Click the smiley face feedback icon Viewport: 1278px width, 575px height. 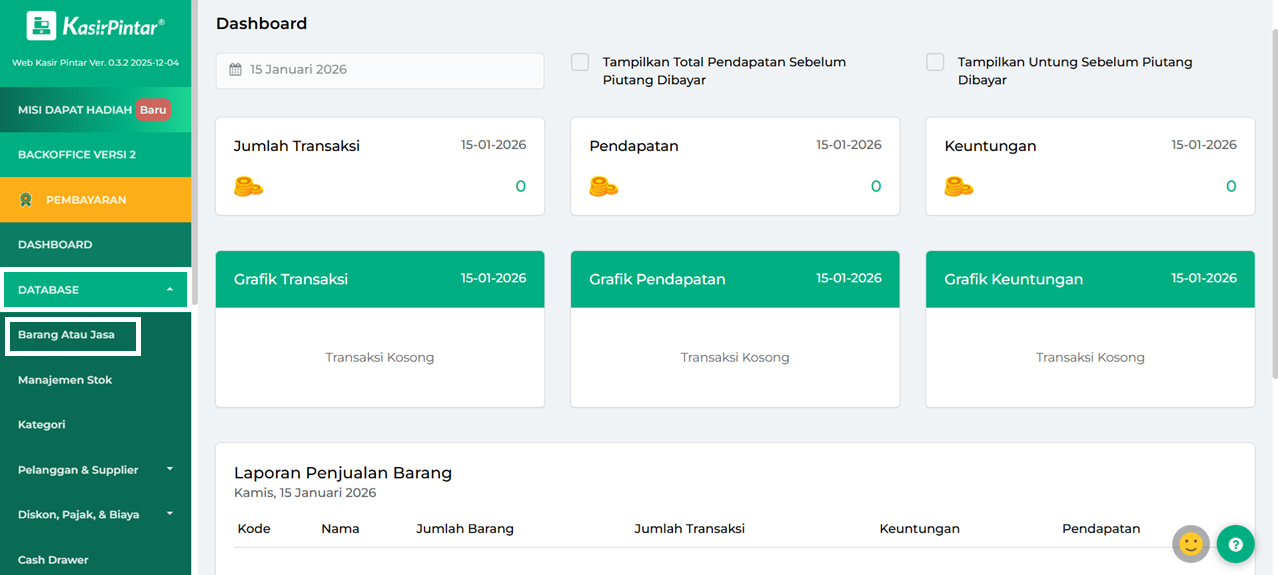click(1190, 544)
